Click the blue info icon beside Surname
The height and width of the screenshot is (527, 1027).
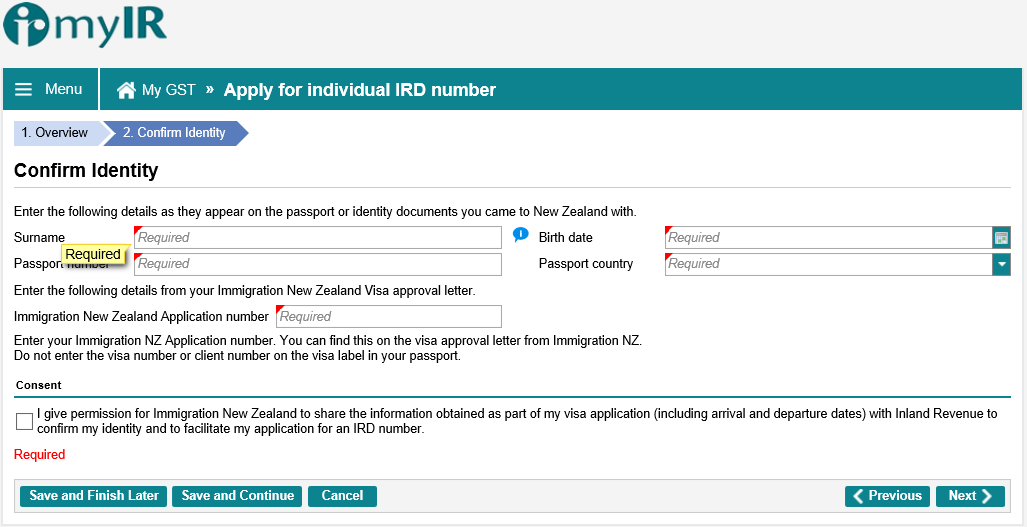[x=520, y=236]
